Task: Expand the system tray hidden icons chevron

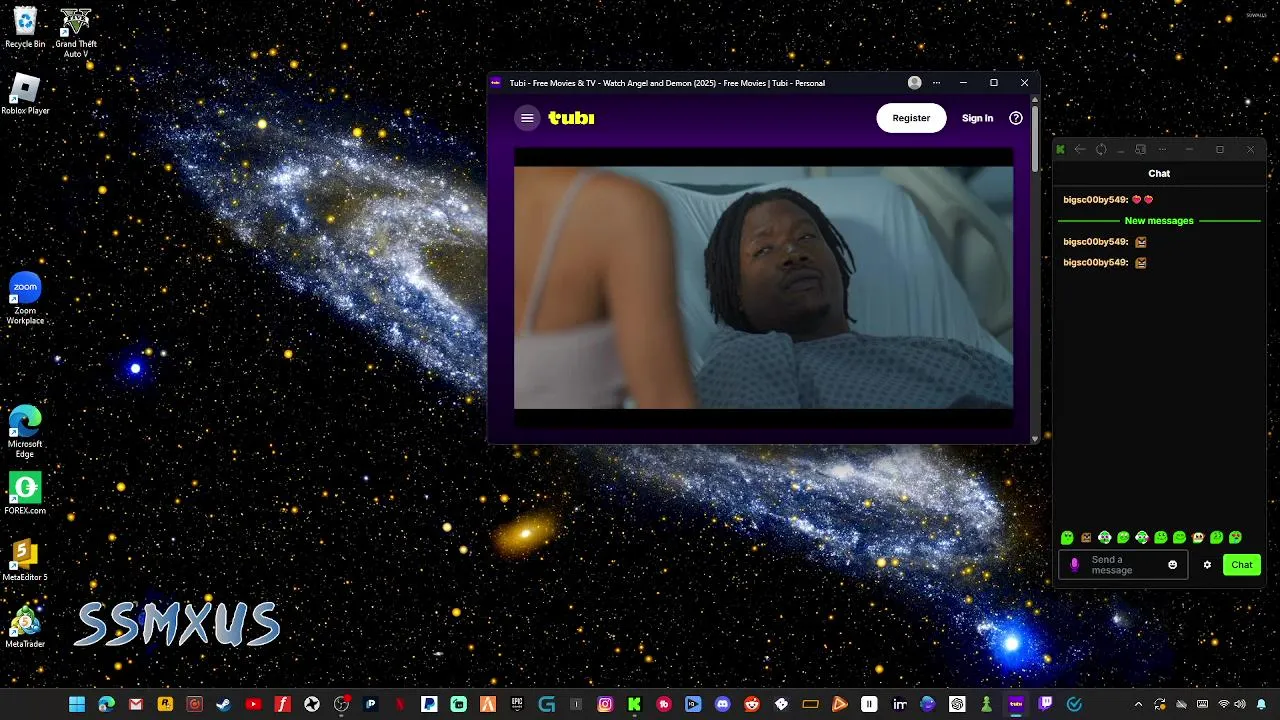Action: pyautogui.click(x=1138, y=704)
